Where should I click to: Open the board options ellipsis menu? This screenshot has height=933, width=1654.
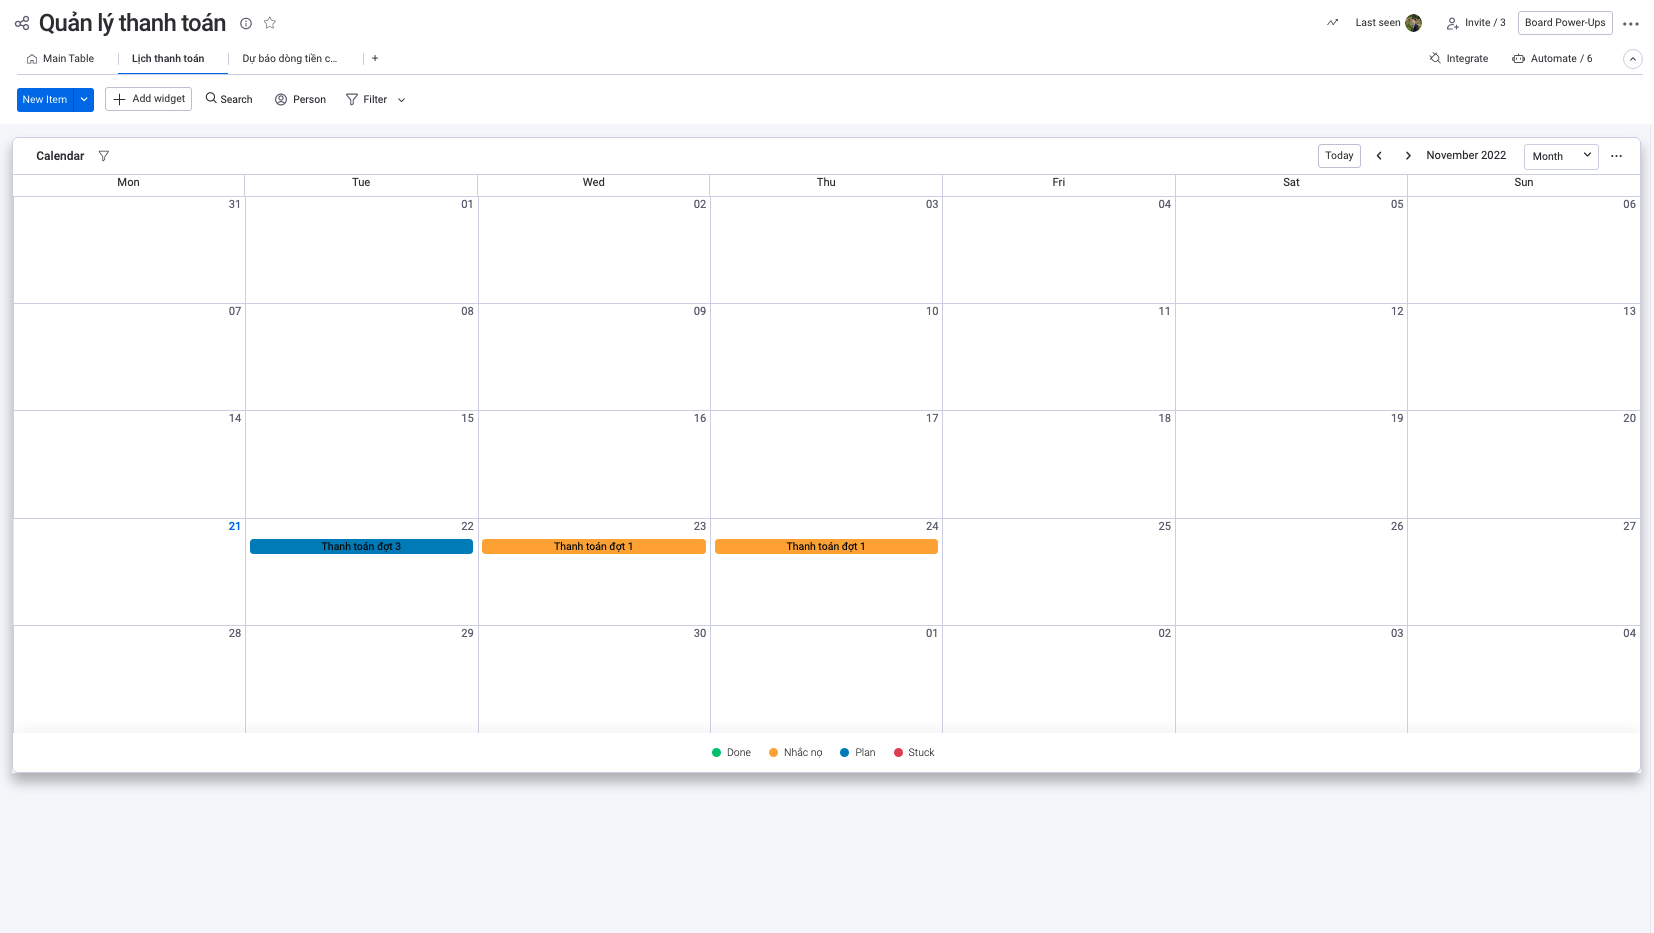1631,24
